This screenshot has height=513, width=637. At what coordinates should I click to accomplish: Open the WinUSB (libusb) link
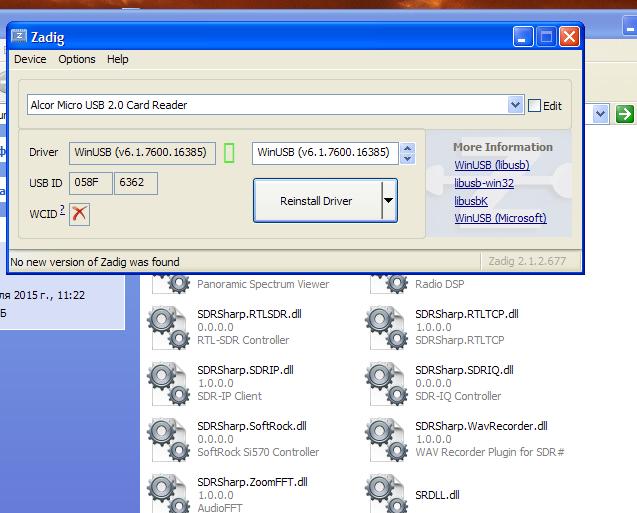(492, 165)
